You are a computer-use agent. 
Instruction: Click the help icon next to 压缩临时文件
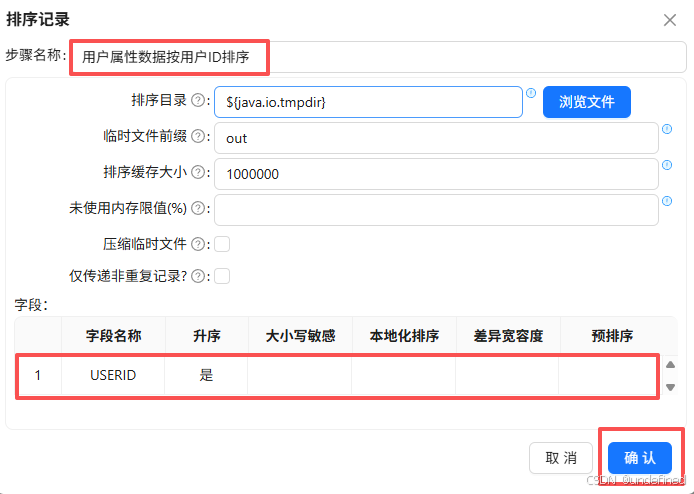coord(198,244)
